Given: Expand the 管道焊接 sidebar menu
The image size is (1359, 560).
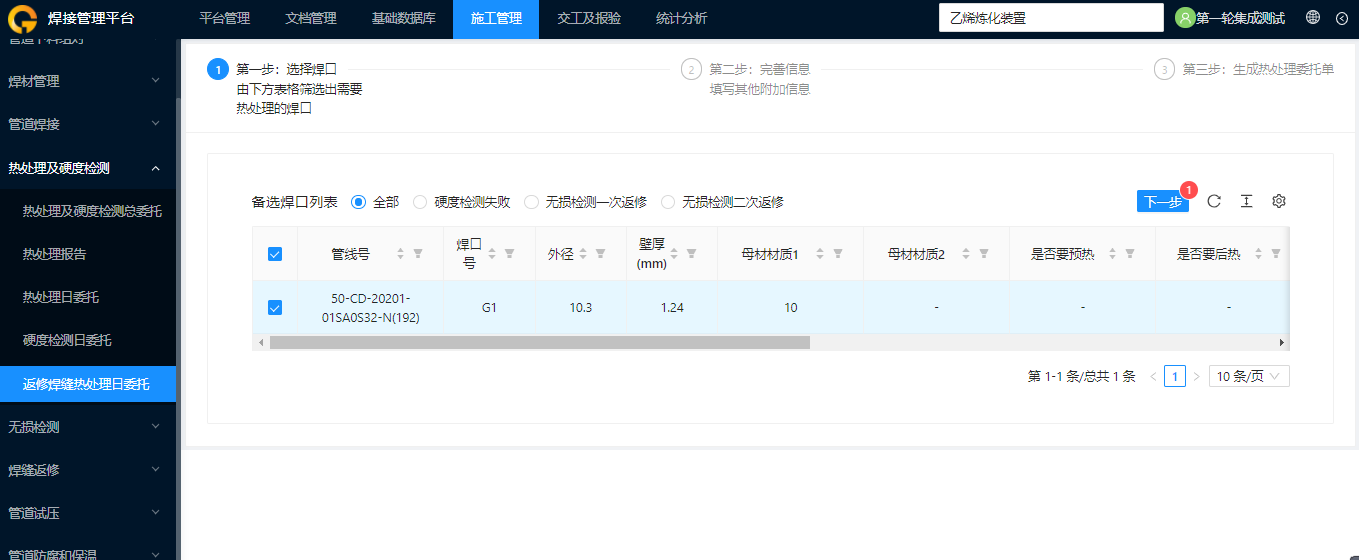Looking at the screenshot, I should point(88,124).
